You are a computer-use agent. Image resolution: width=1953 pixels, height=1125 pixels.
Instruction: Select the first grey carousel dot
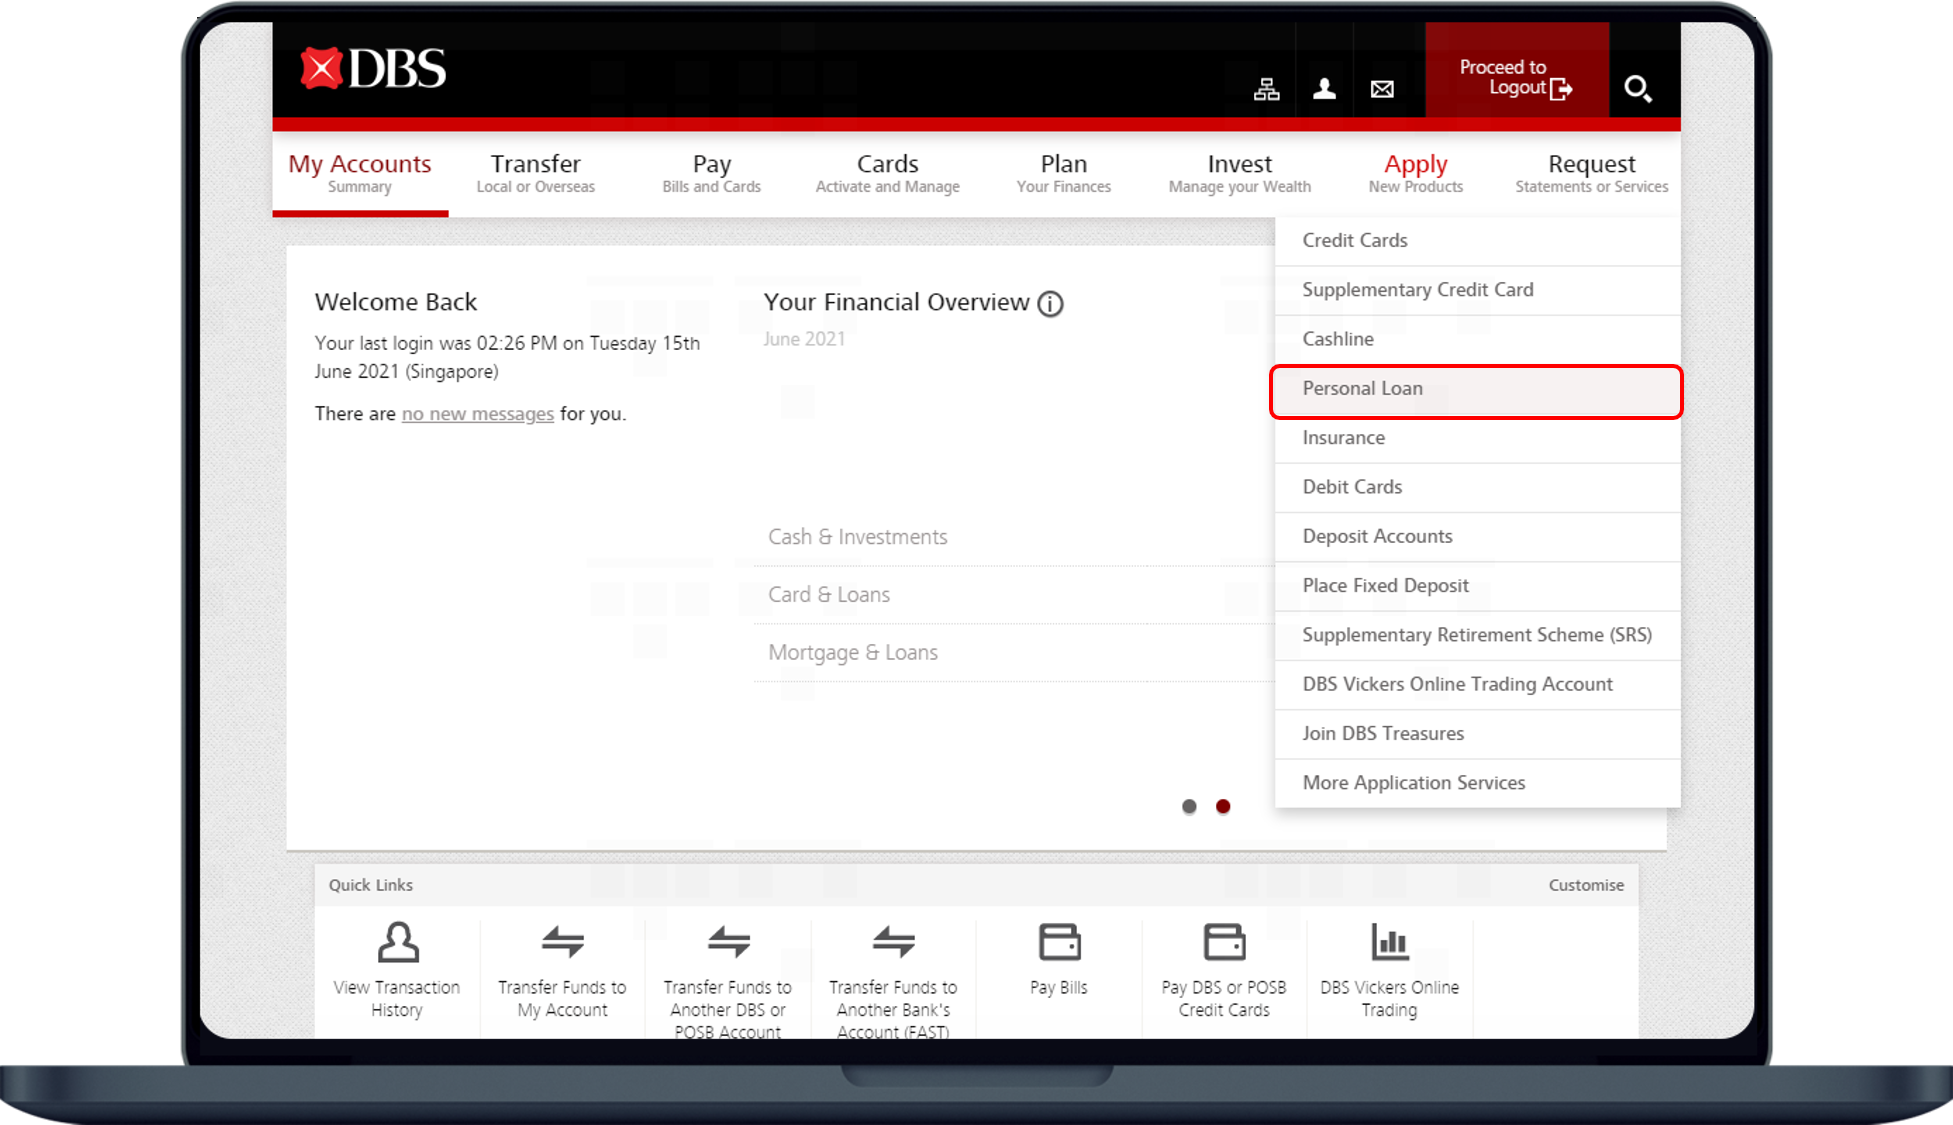click(1189, 806)
